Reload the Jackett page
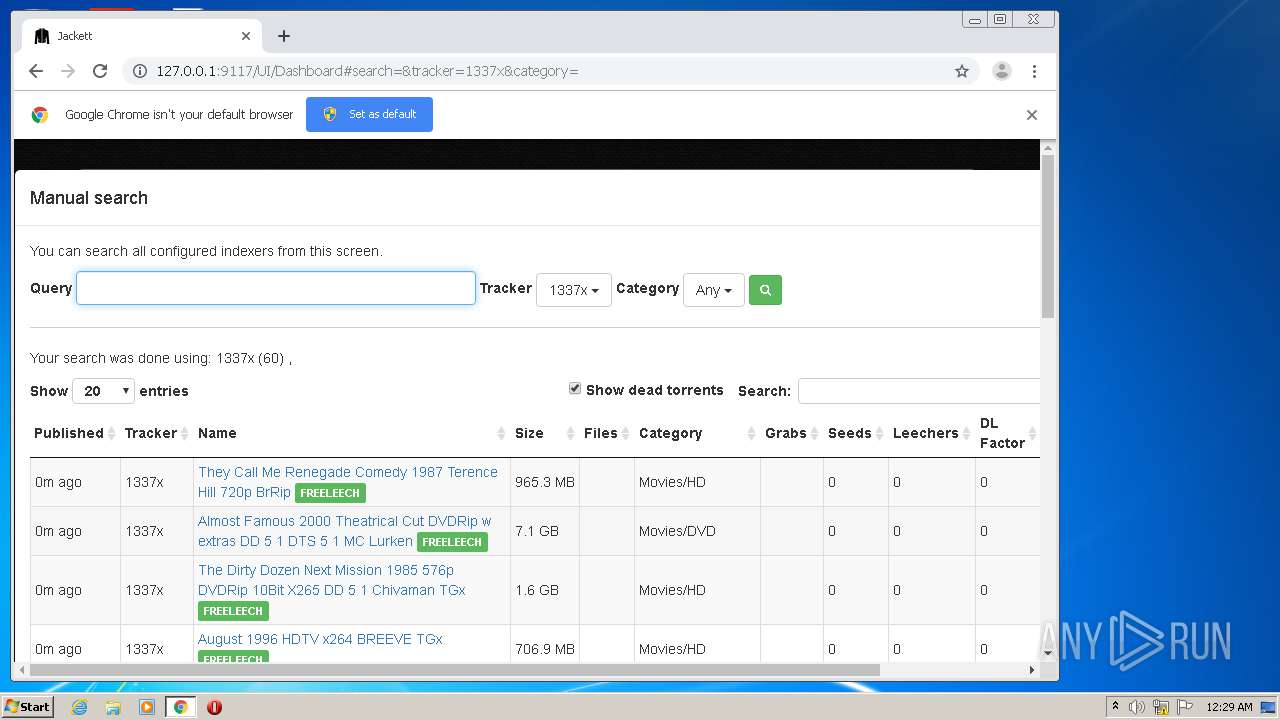This screenshot has width=1280, height=720. pos(100,71)
